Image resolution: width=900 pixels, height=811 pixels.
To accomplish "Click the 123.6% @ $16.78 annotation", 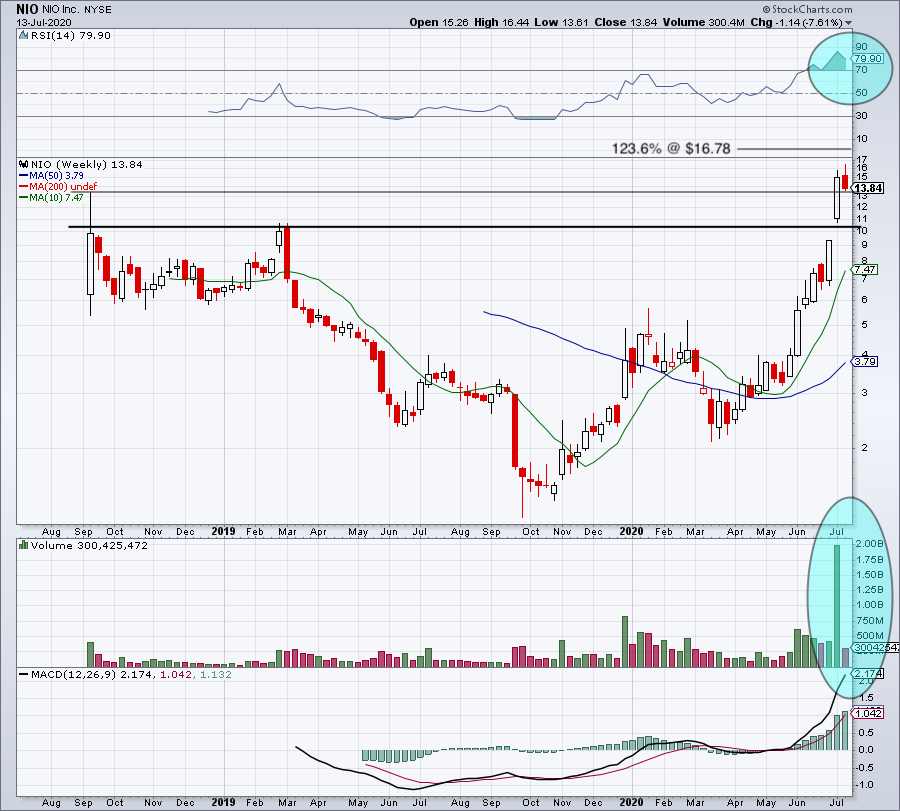I will 671,149.
